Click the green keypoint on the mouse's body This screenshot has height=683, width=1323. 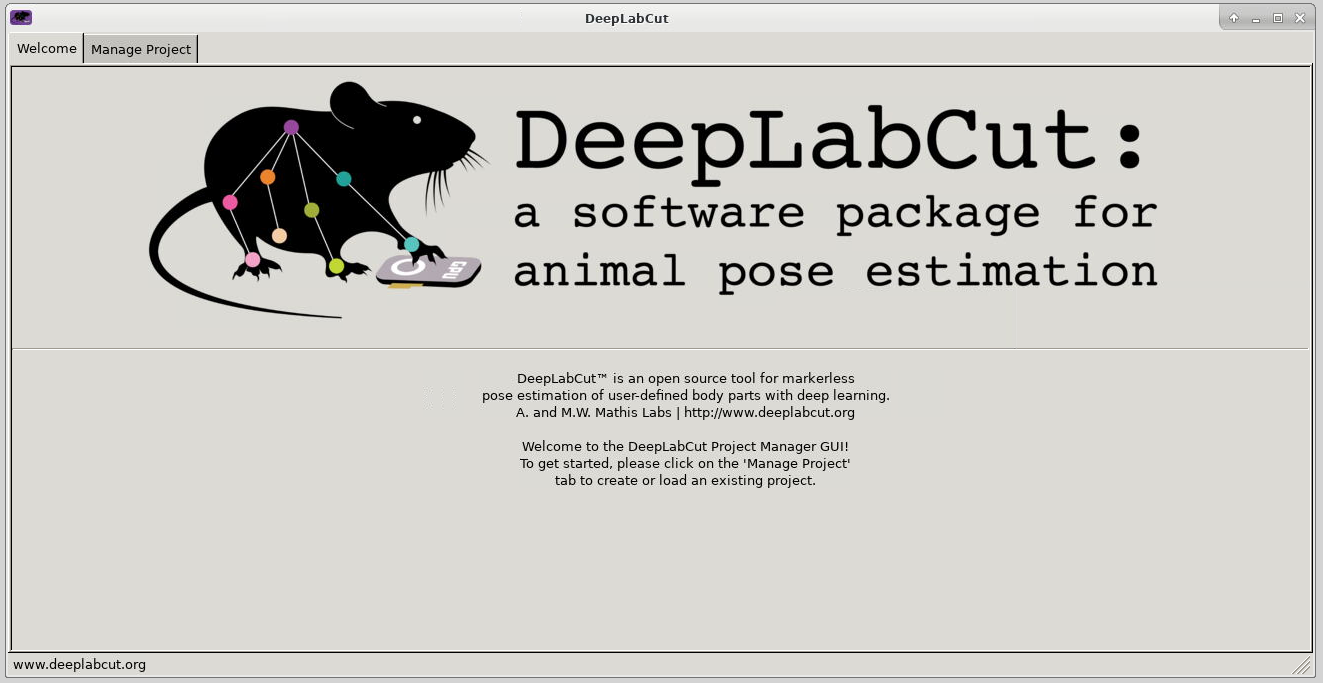point(311,210)
